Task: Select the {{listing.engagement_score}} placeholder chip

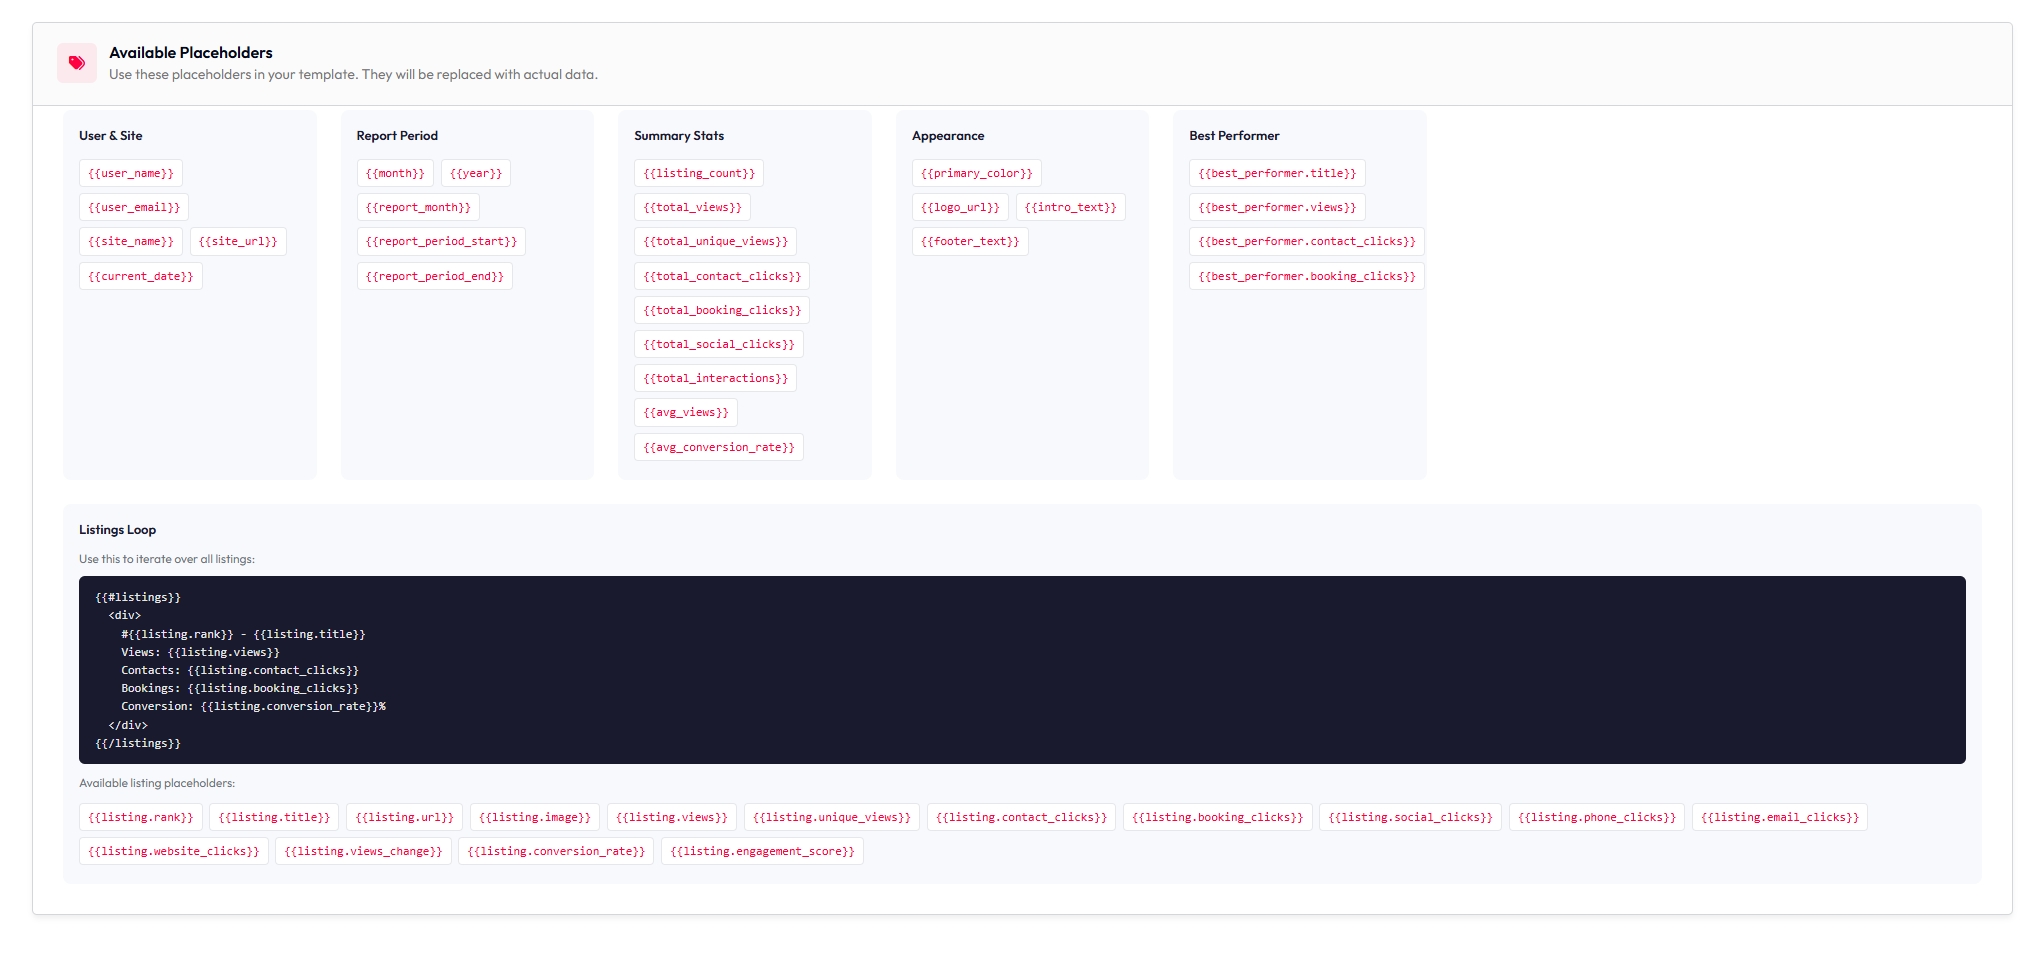Action: click(762, 851)
